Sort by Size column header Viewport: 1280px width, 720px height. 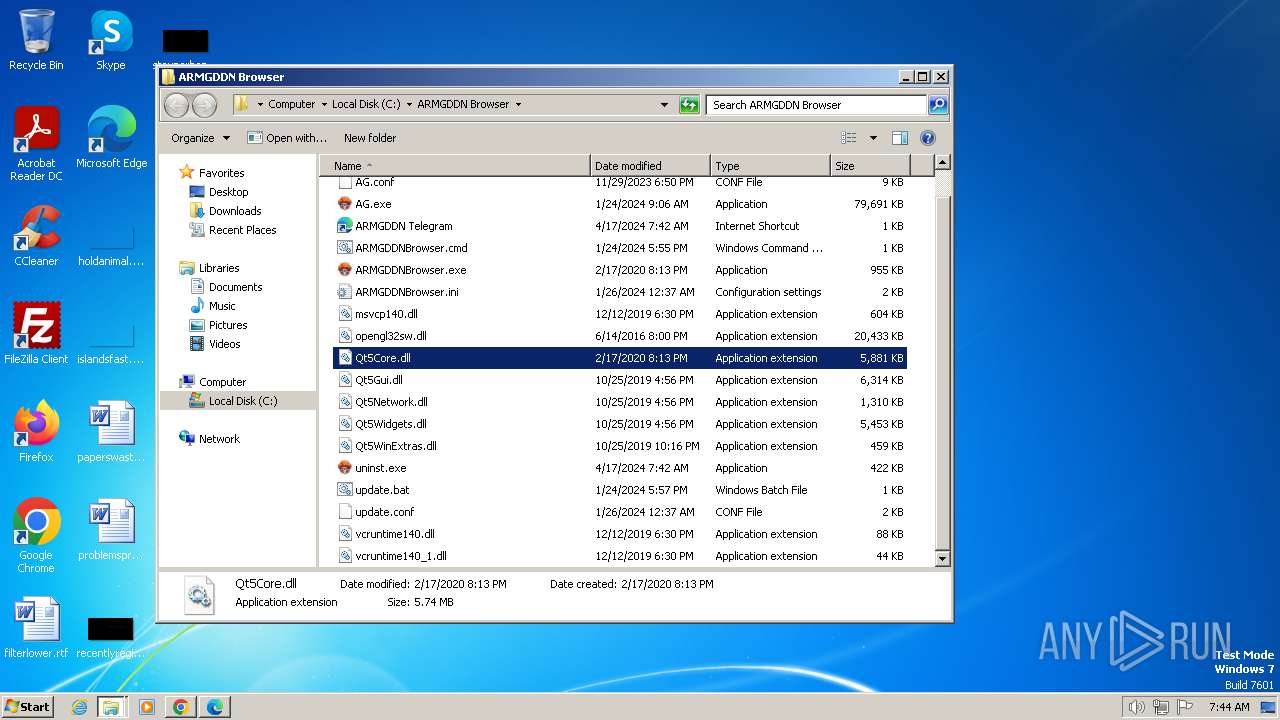click(x=870, y=166)
